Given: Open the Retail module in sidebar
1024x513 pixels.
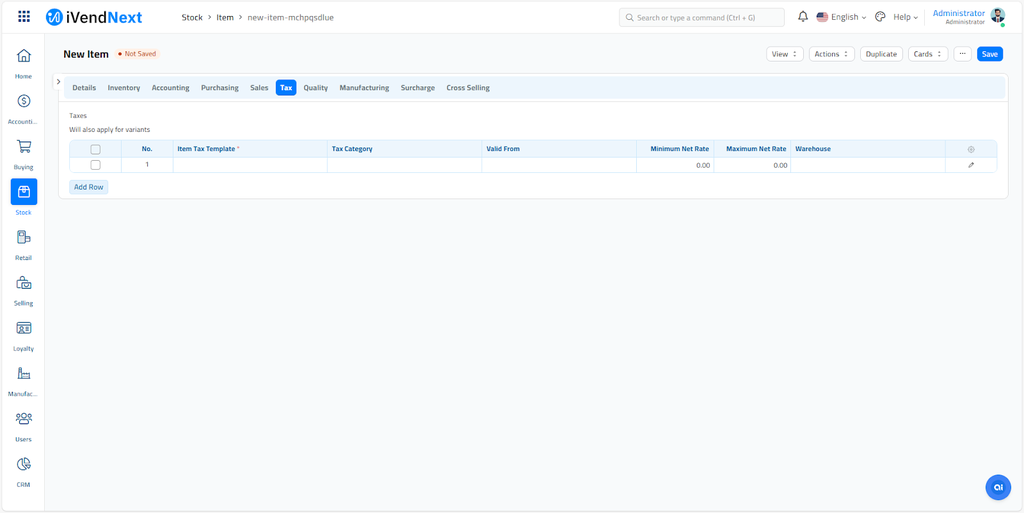Looking at the screenshot, I should click(x=23, y=238).
